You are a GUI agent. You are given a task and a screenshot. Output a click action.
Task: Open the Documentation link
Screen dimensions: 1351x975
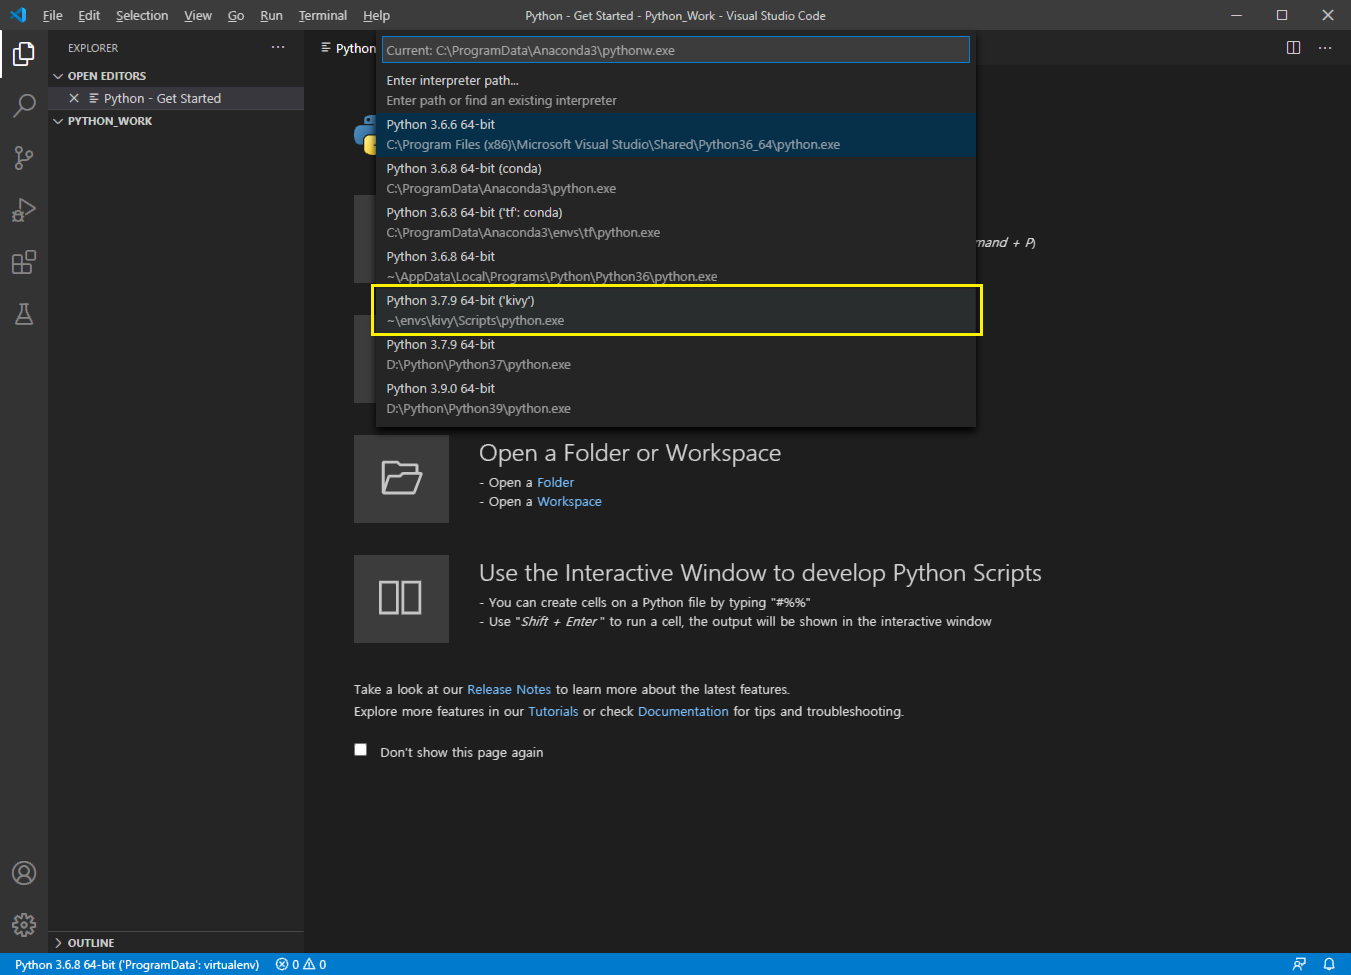(683, 711)
